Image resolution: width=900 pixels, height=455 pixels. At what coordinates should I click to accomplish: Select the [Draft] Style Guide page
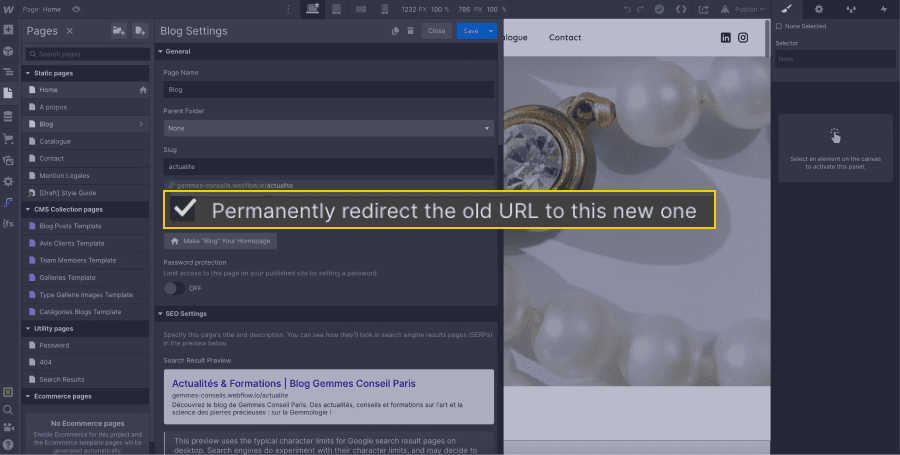86,193
